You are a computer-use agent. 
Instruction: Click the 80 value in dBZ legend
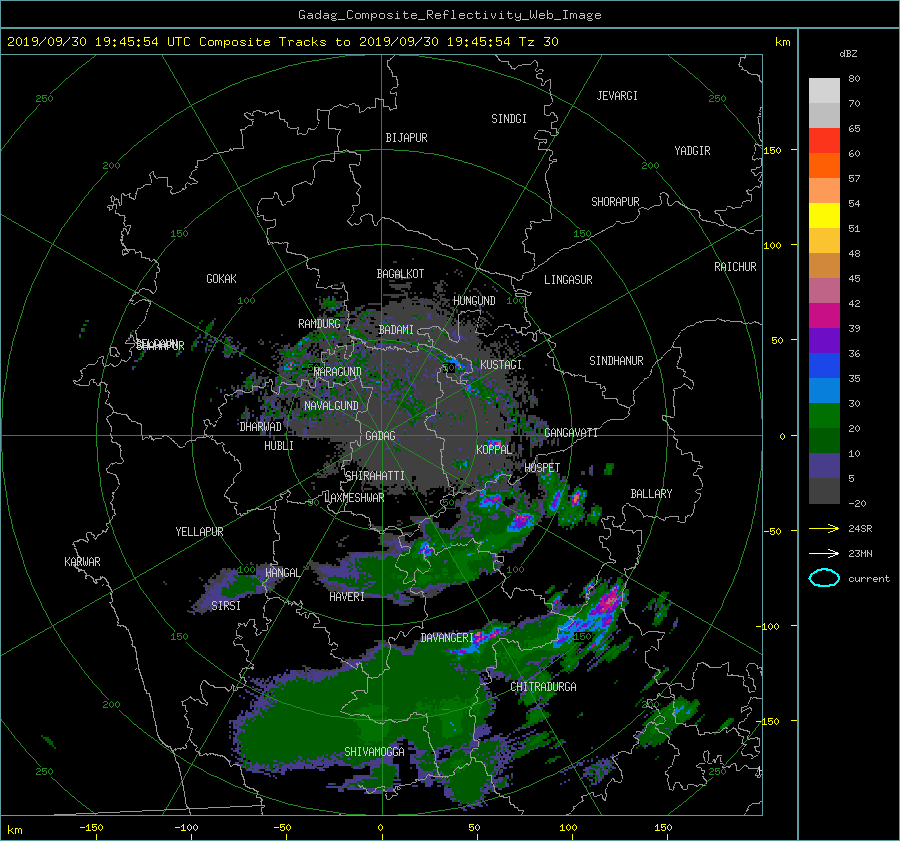click(x=854, y=79)
